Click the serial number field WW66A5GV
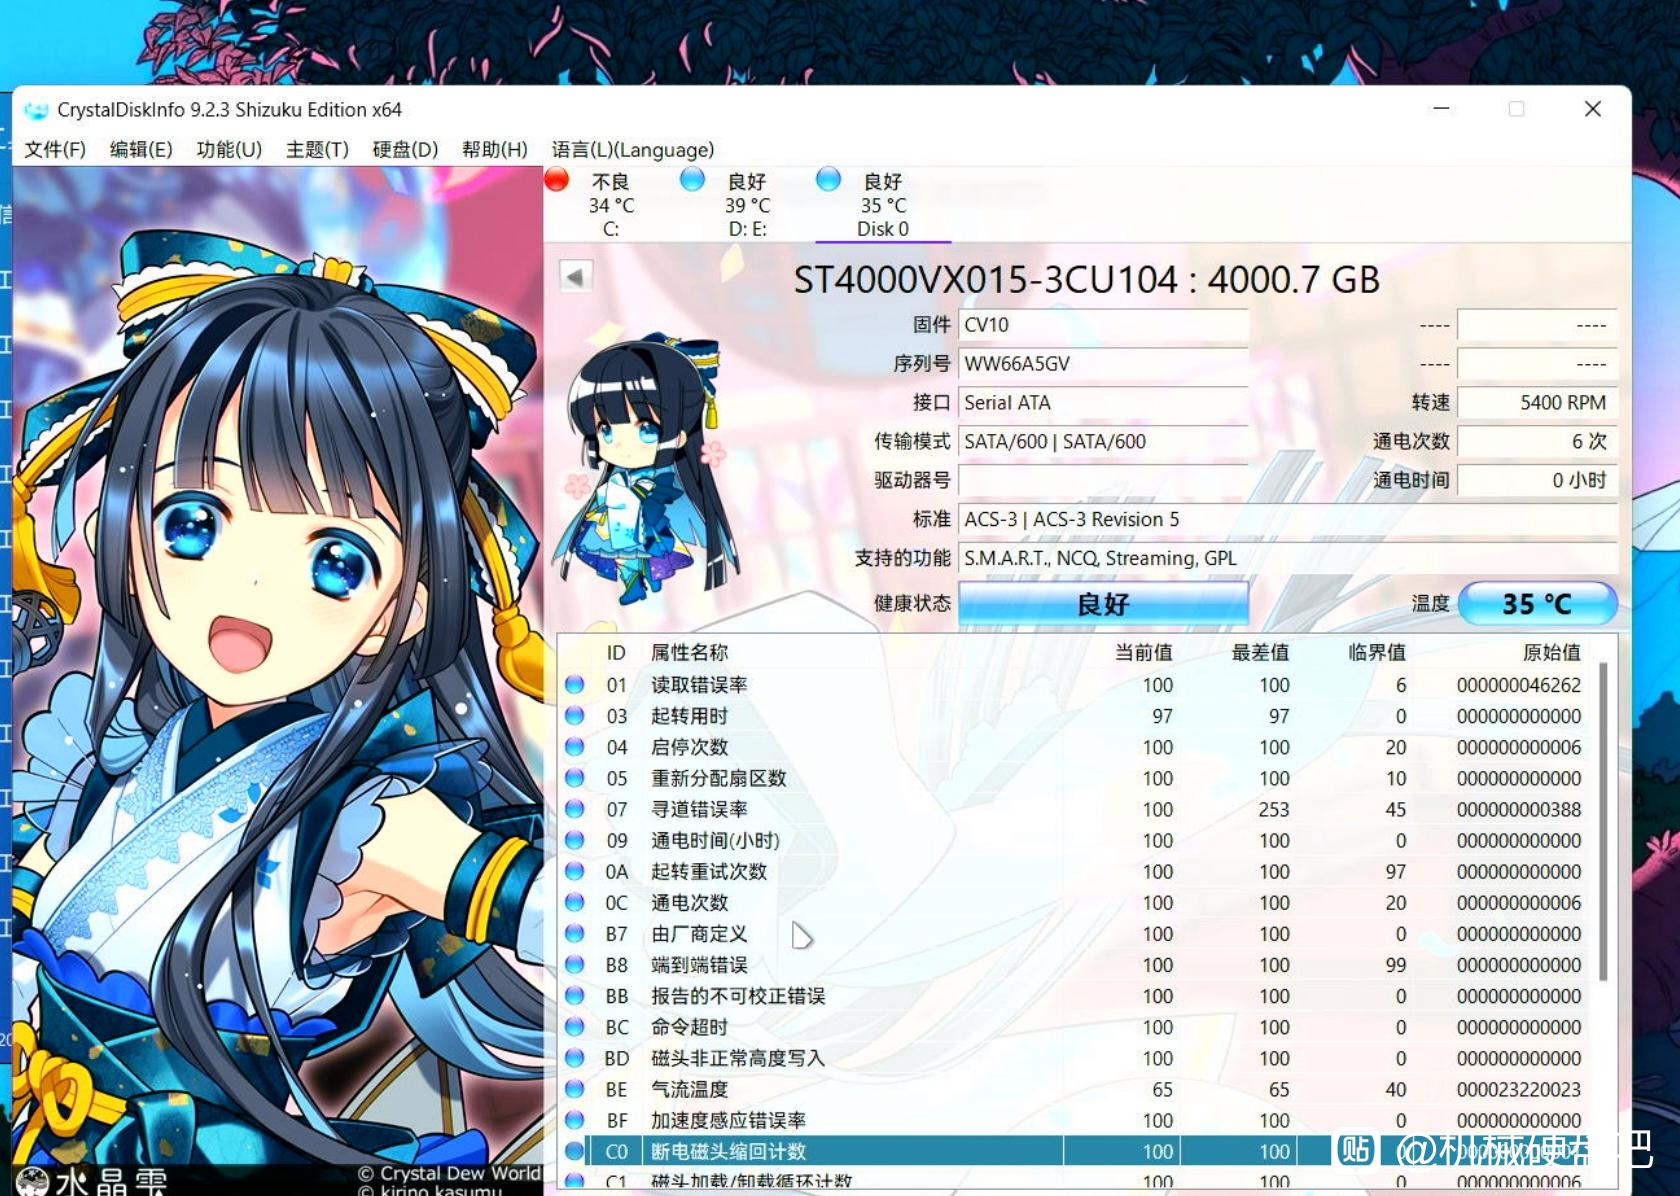 click(x=1103, y=364)
